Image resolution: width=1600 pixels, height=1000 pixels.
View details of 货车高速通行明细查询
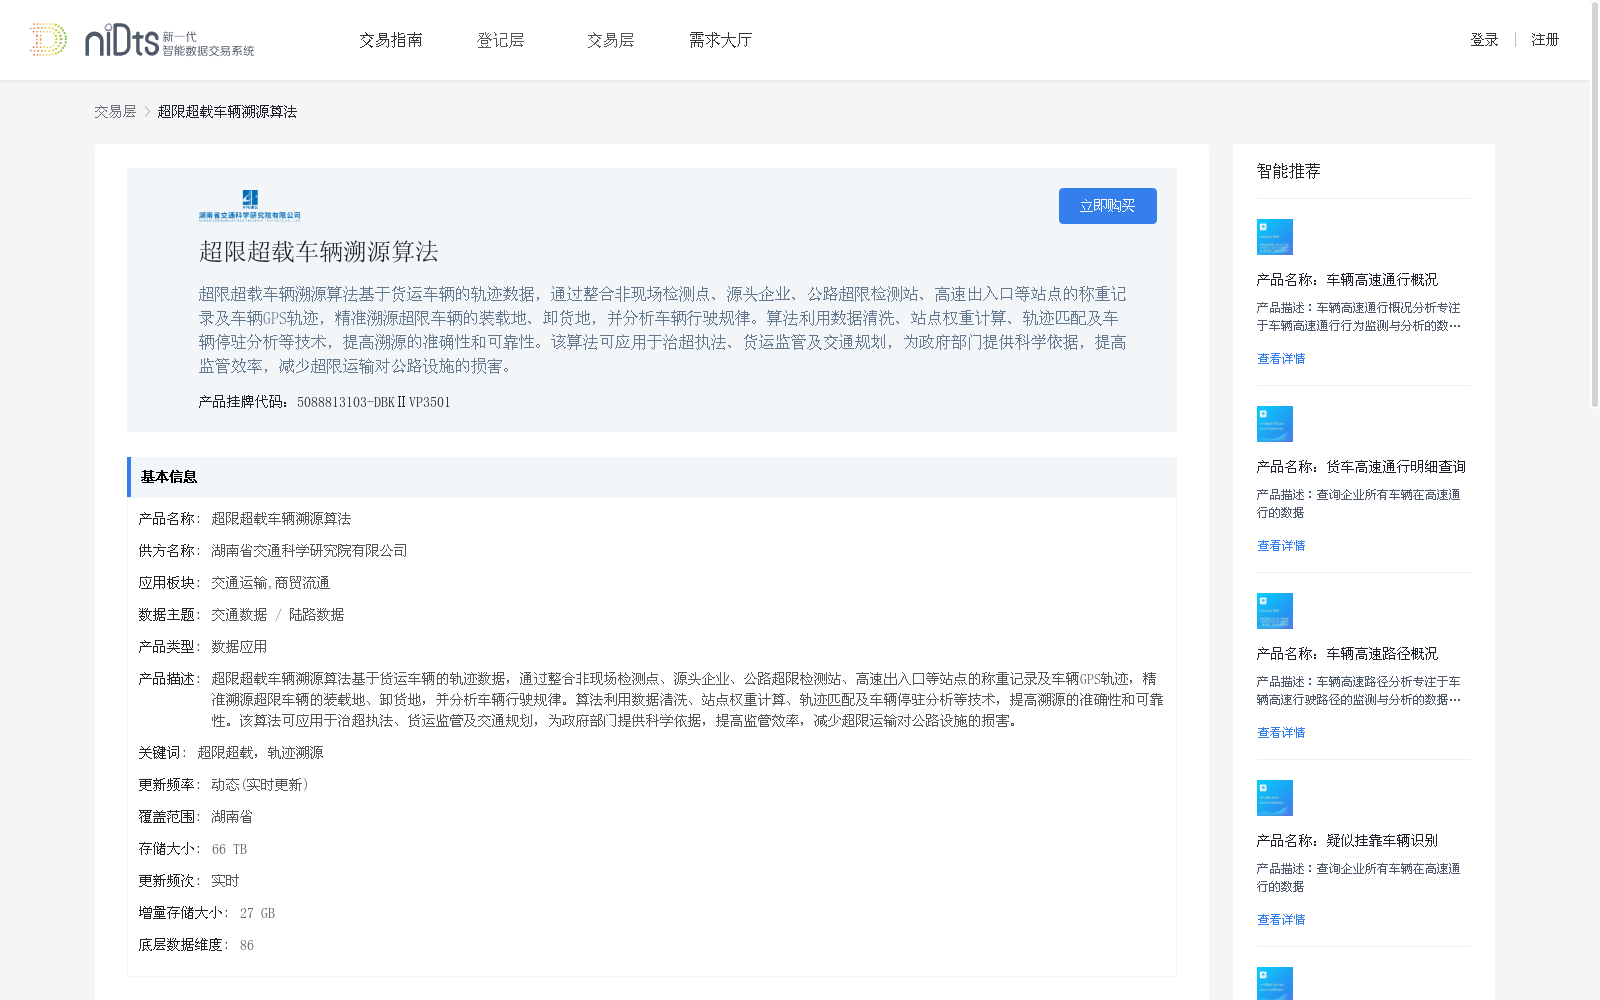(1281, 546)
